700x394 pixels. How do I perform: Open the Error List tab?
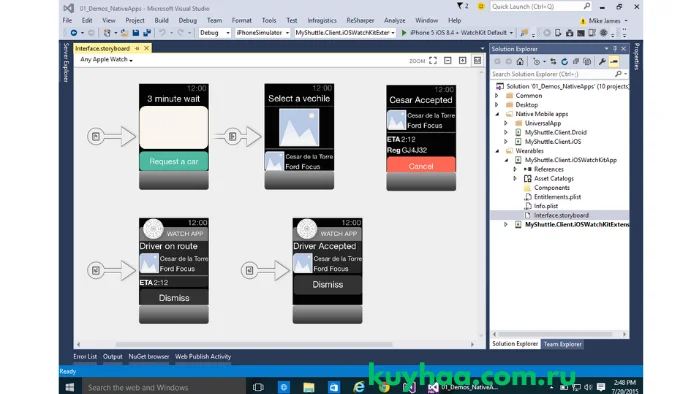click(x=85, y=357)
